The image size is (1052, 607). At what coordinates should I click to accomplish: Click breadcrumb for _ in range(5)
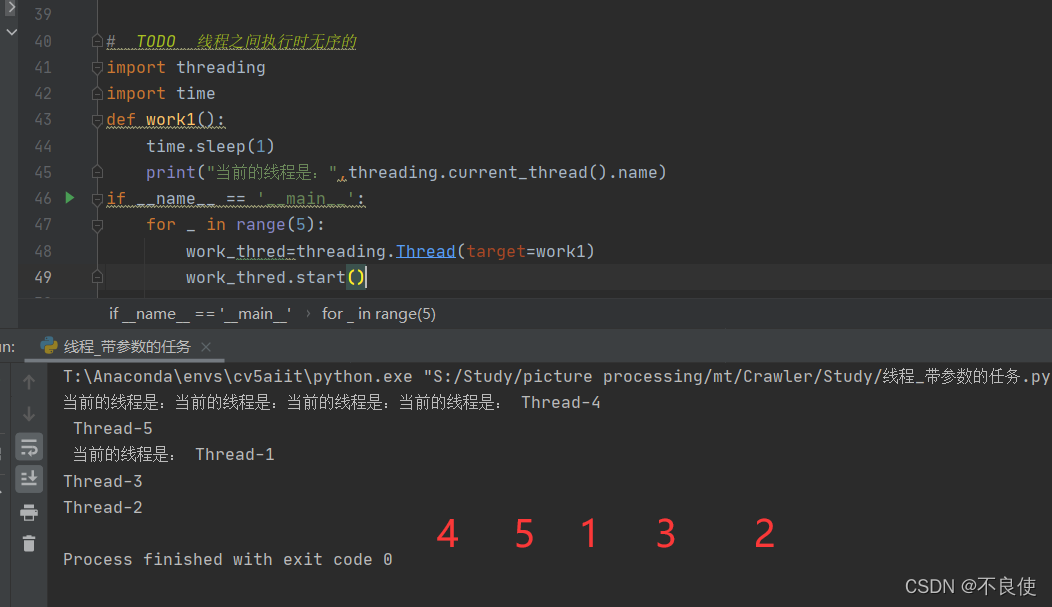[378, 314]
